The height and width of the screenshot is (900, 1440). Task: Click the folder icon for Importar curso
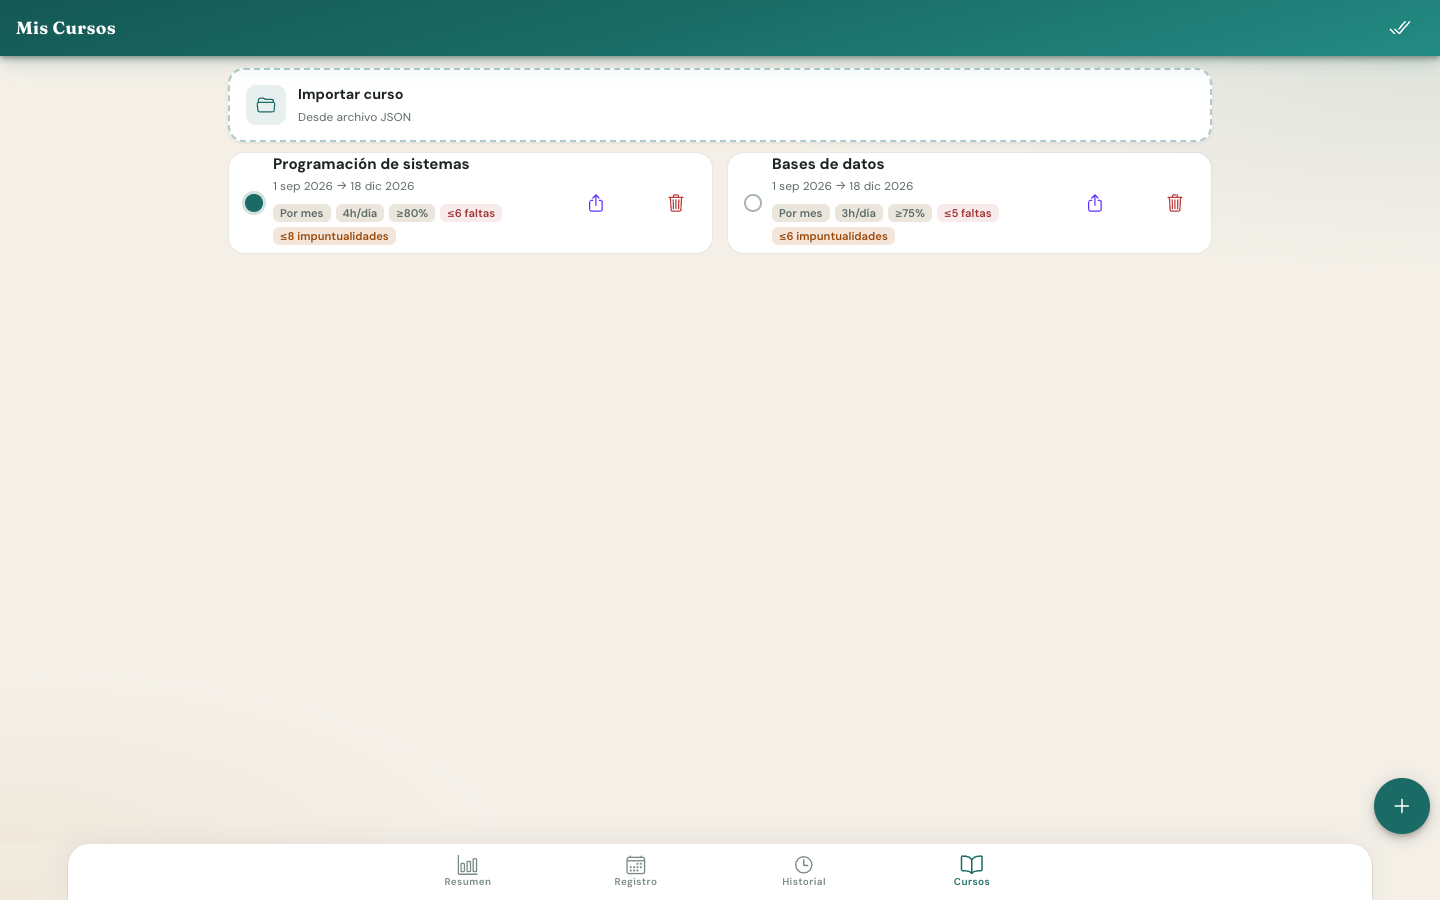[x=266, y=105]
